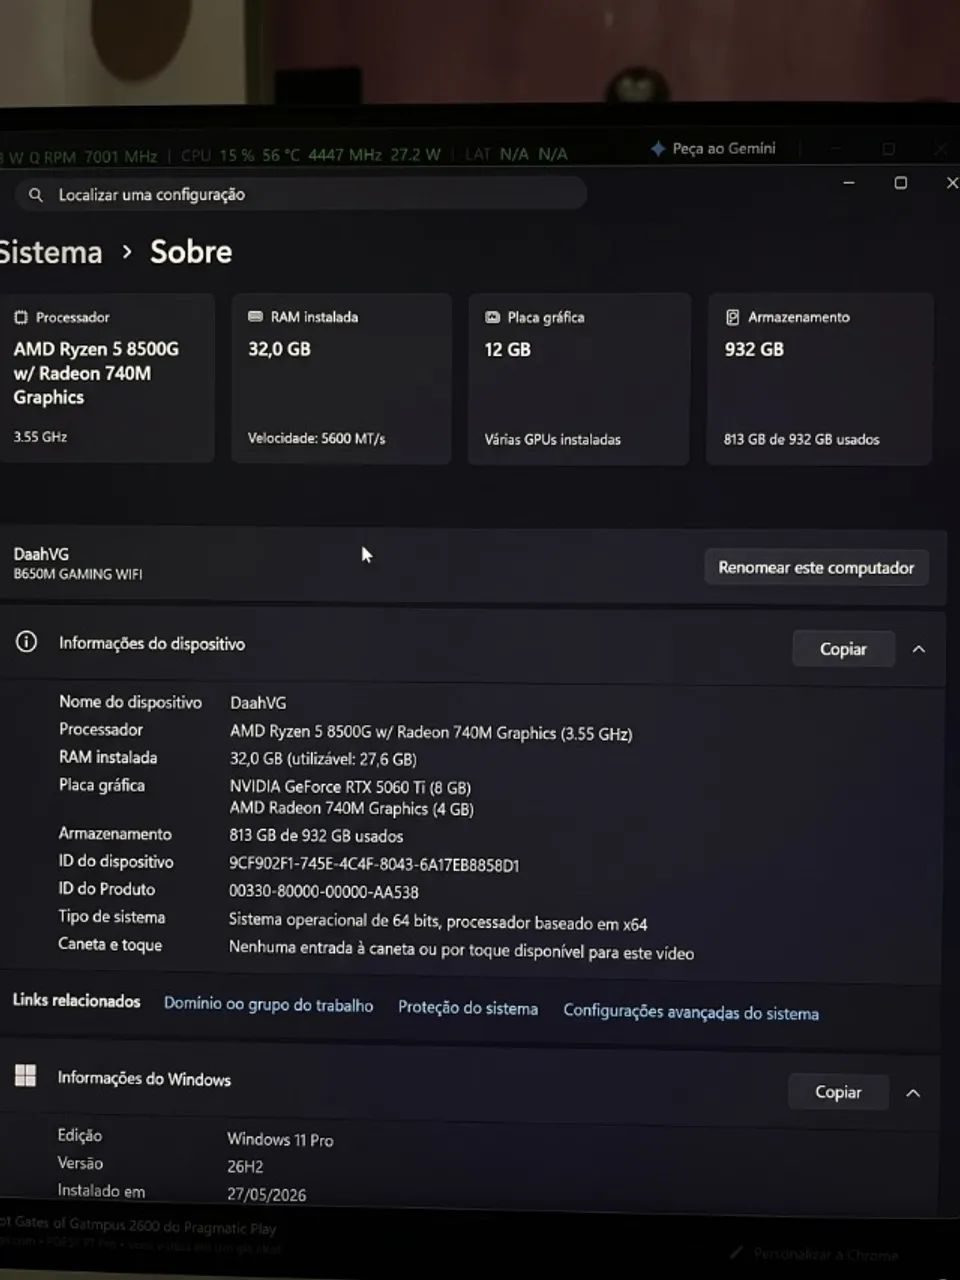Go back to the Sistema breadcrumb
Viewport: 960px width, 1280px height.
click(x=51, y=252)
